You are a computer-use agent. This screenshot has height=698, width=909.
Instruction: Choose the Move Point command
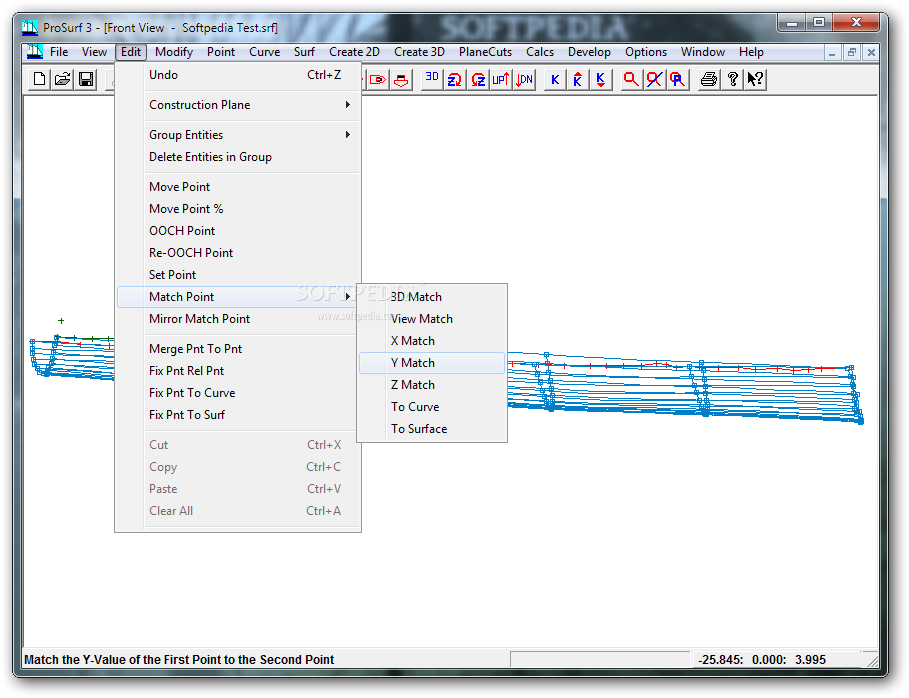click(238, 187)
